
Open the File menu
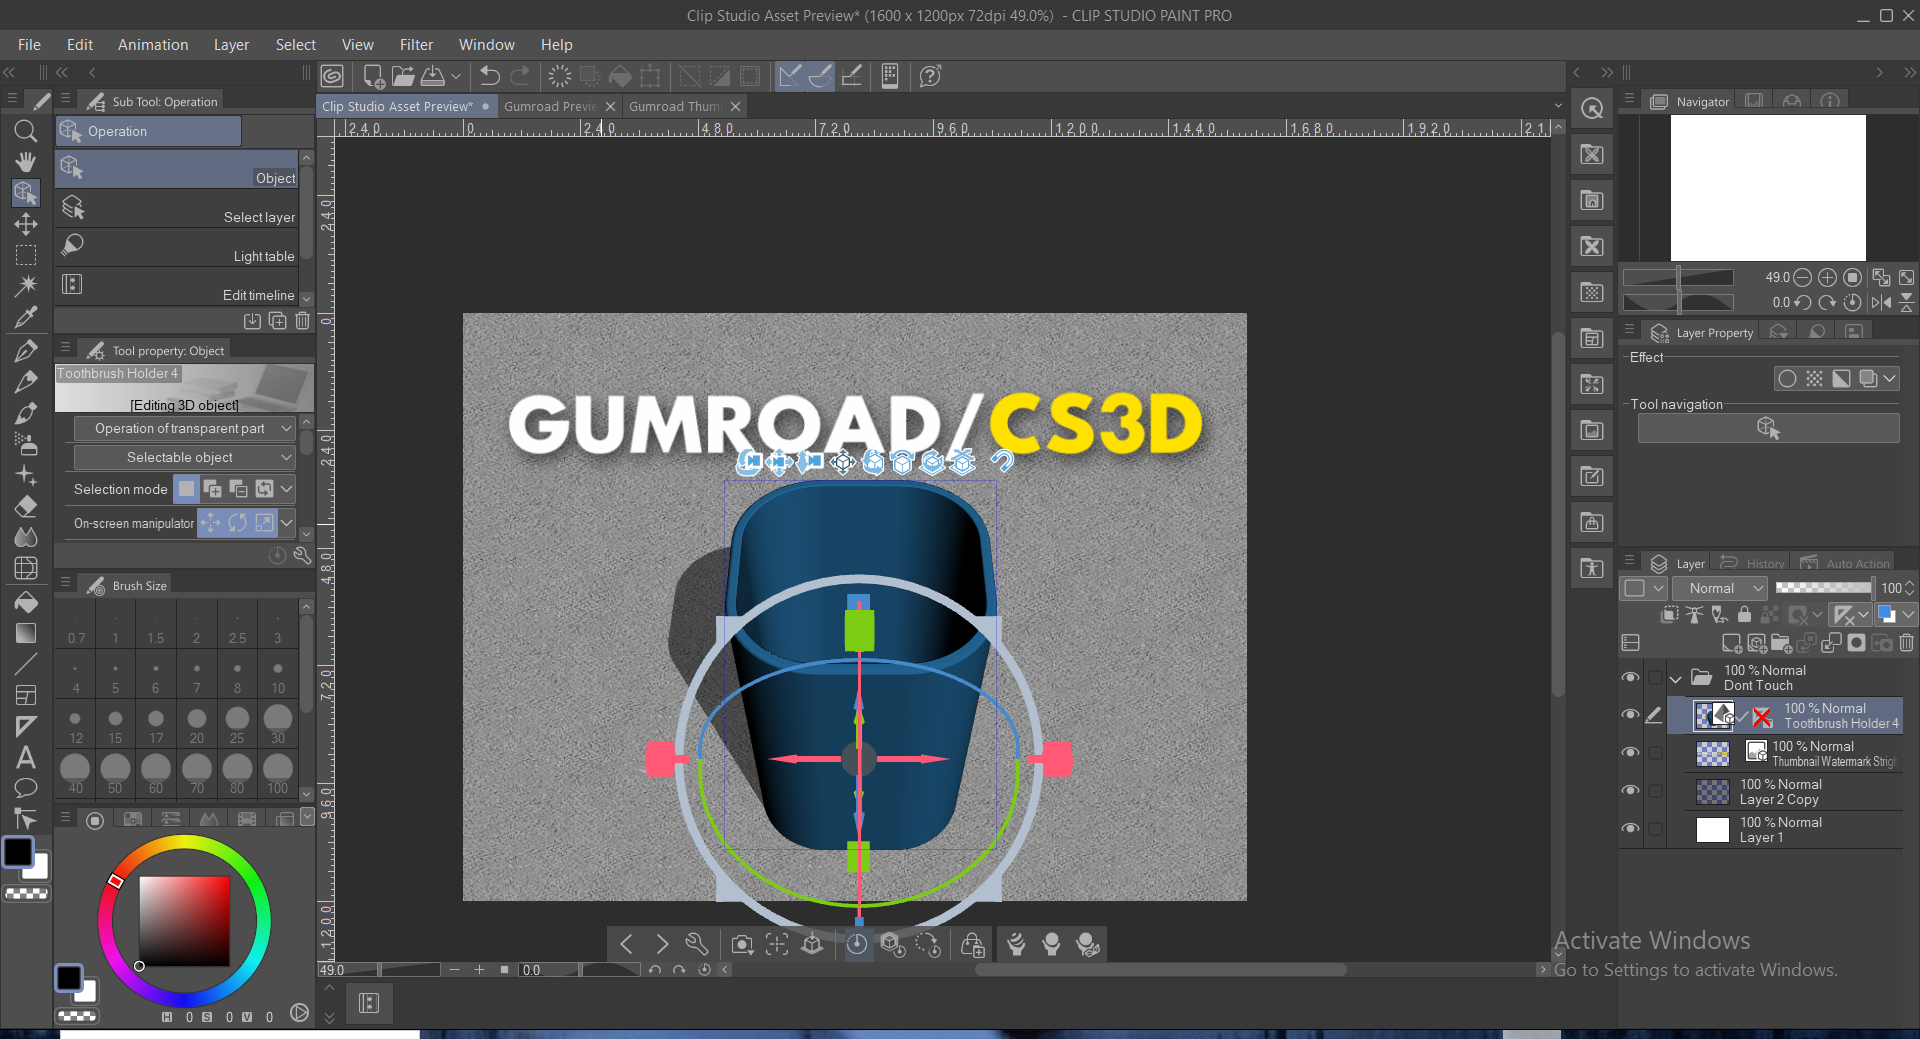tap(29, 45)
